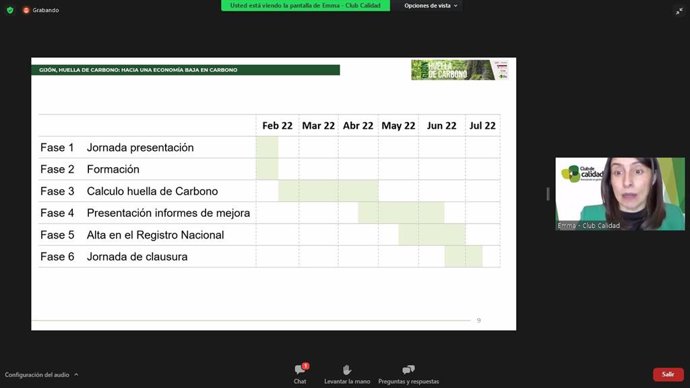
Task: Raise hand with Levantar la mano
Action: coord(347,374)
